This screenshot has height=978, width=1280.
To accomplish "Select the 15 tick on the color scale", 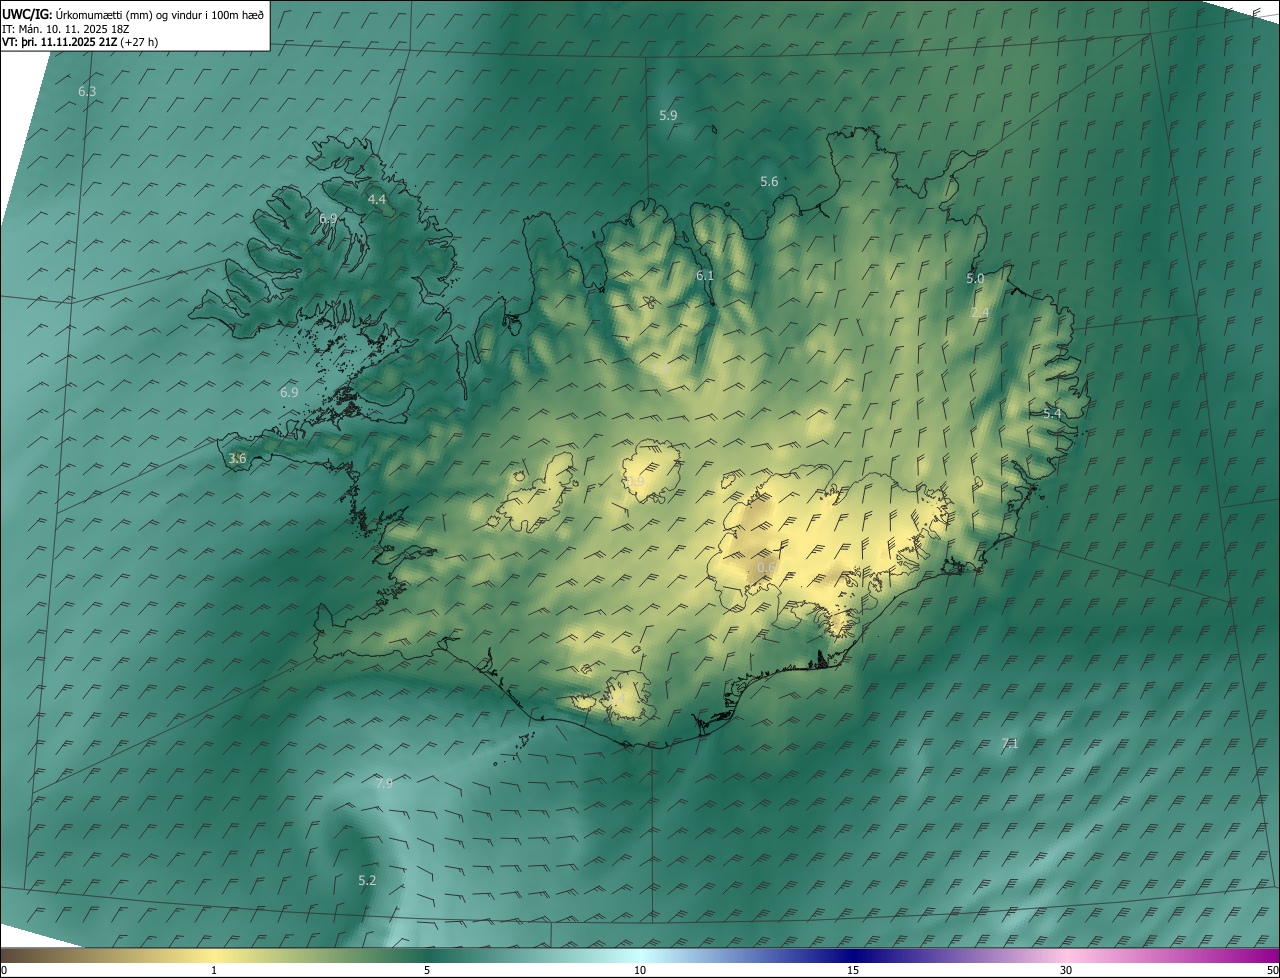I will 853,970.
